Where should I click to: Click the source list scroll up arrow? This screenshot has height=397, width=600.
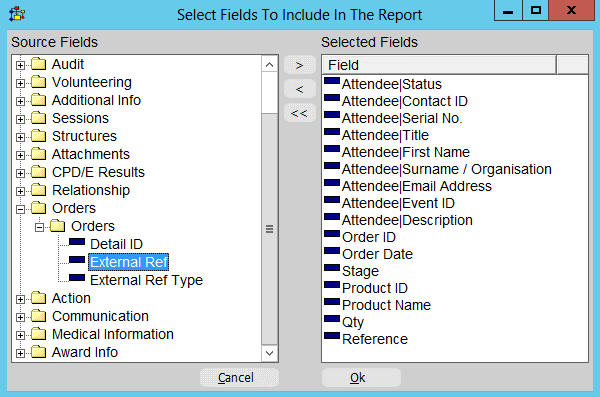[x=269, y=64]
